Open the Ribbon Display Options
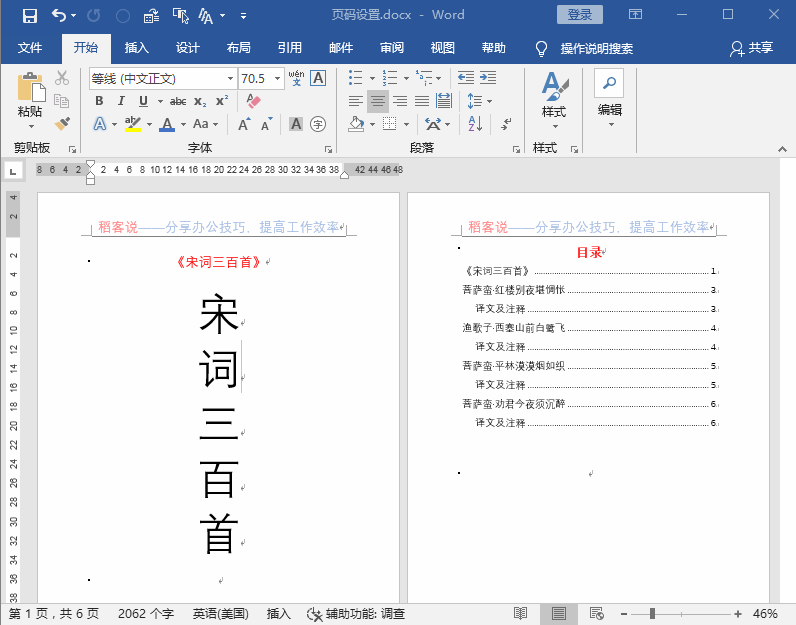The width and height of the screenshot is (796, 625). [x=635, y=14]
